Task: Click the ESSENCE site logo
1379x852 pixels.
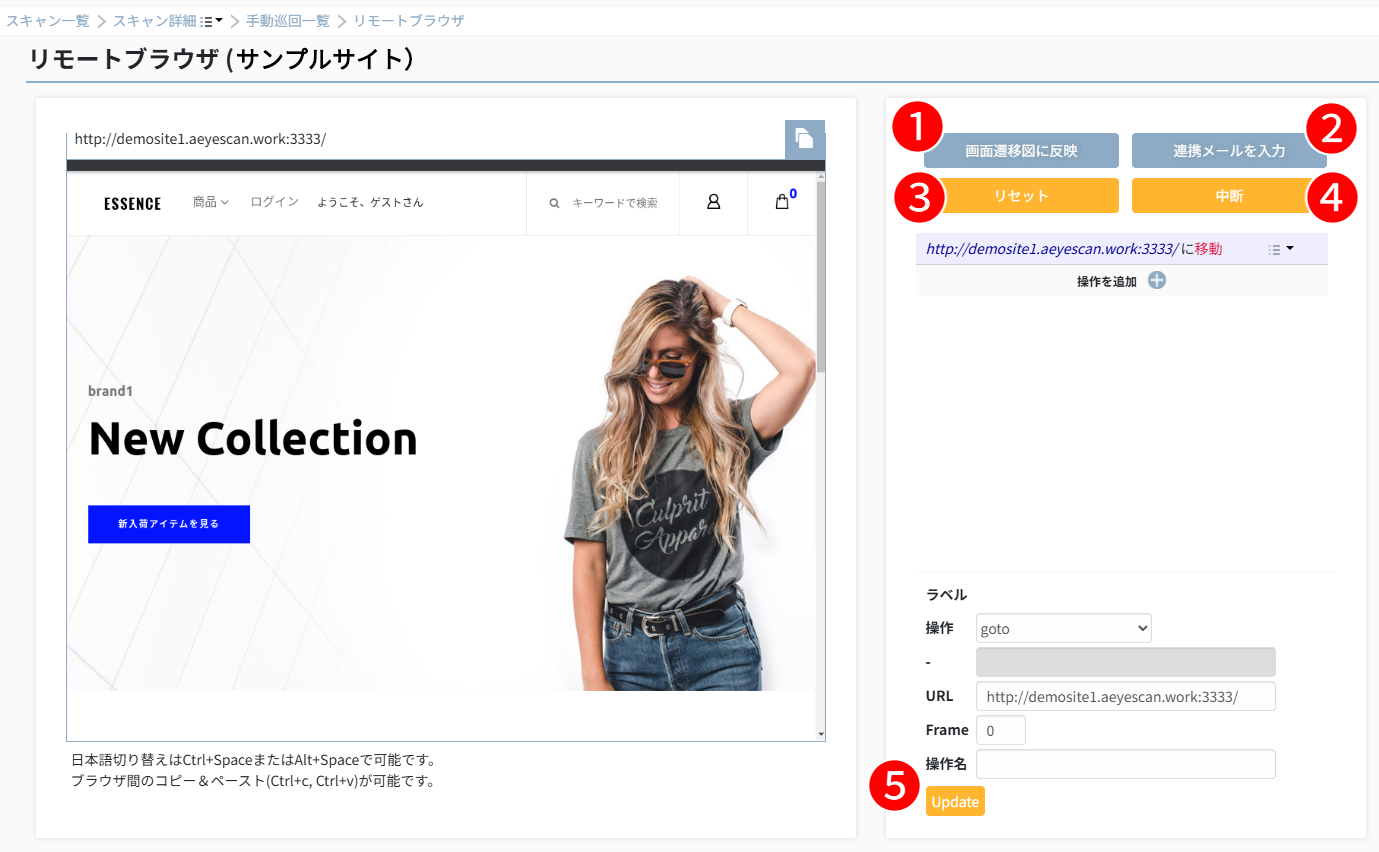Action: click(132, 204)
